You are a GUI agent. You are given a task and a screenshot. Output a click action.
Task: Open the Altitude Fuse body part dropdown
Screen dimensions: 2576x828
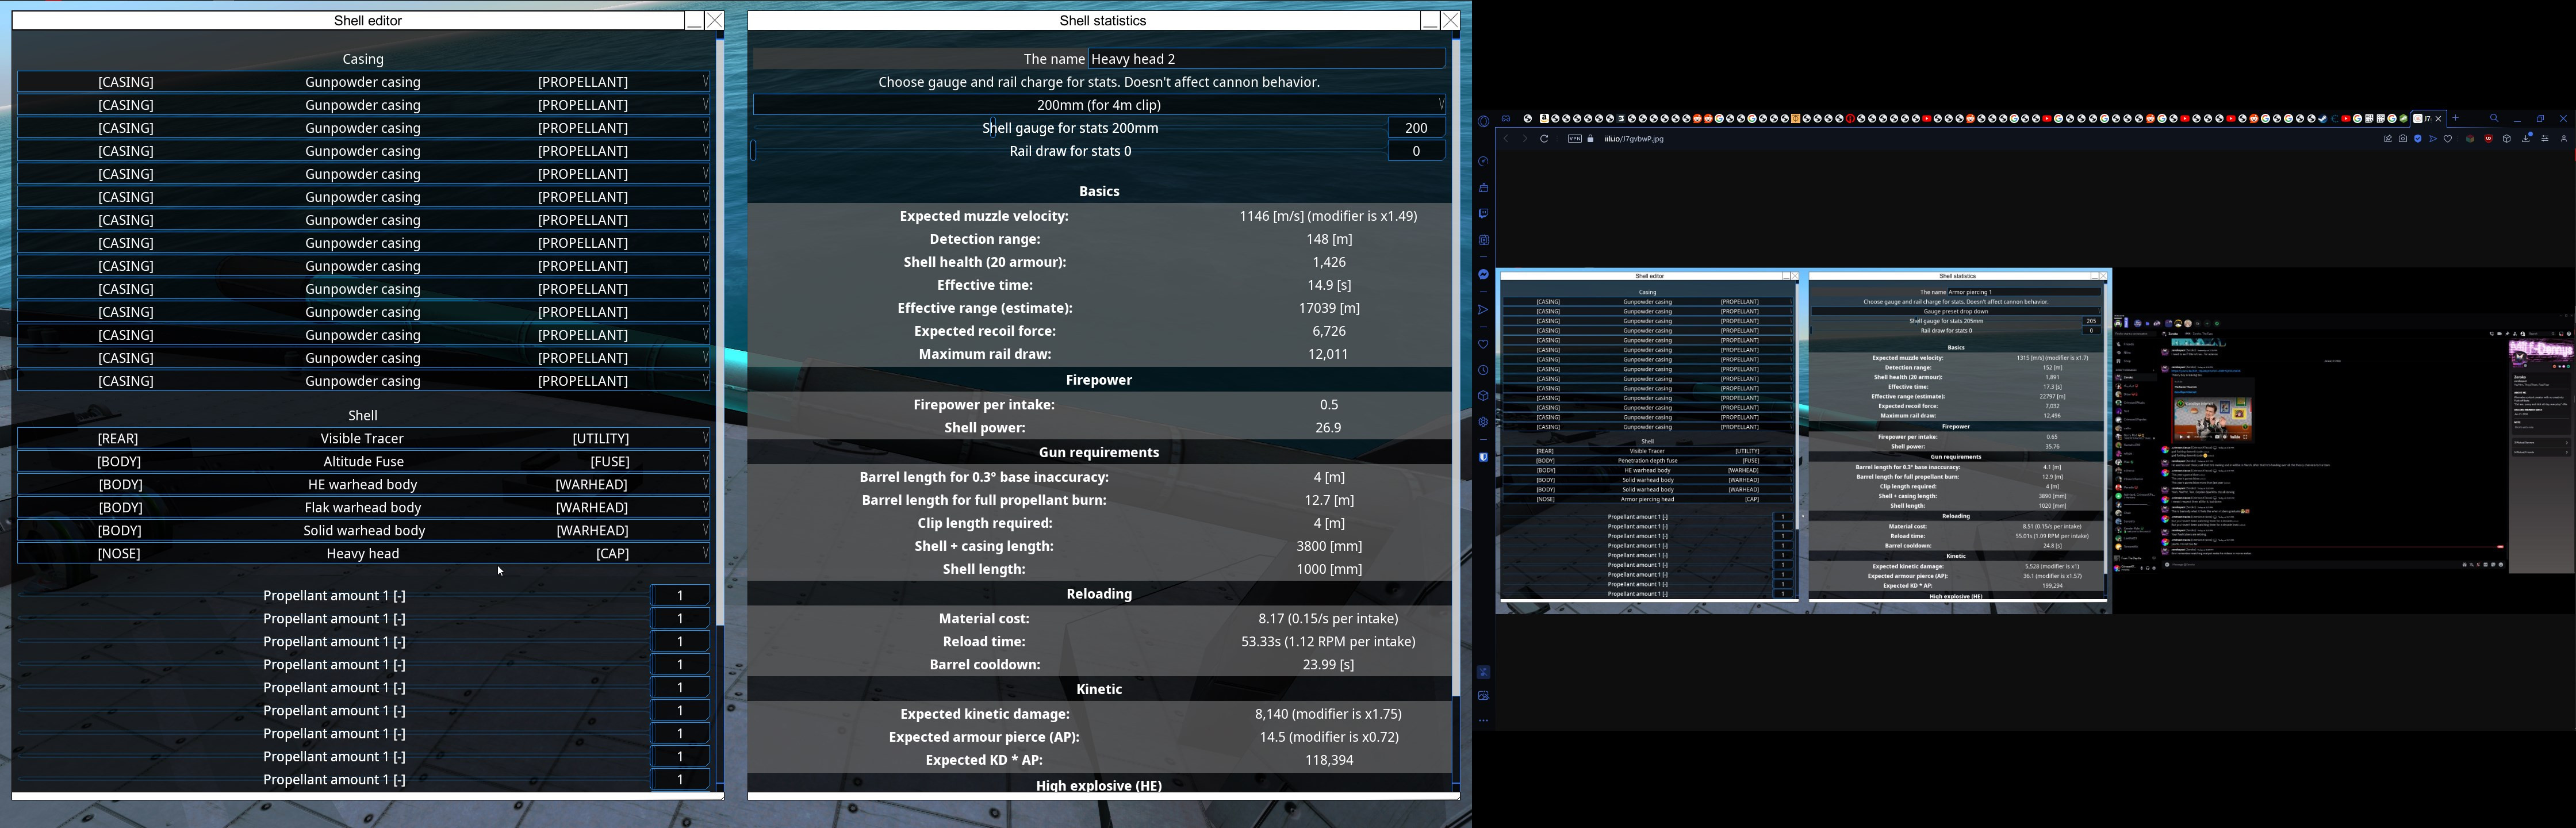(362, 461)
